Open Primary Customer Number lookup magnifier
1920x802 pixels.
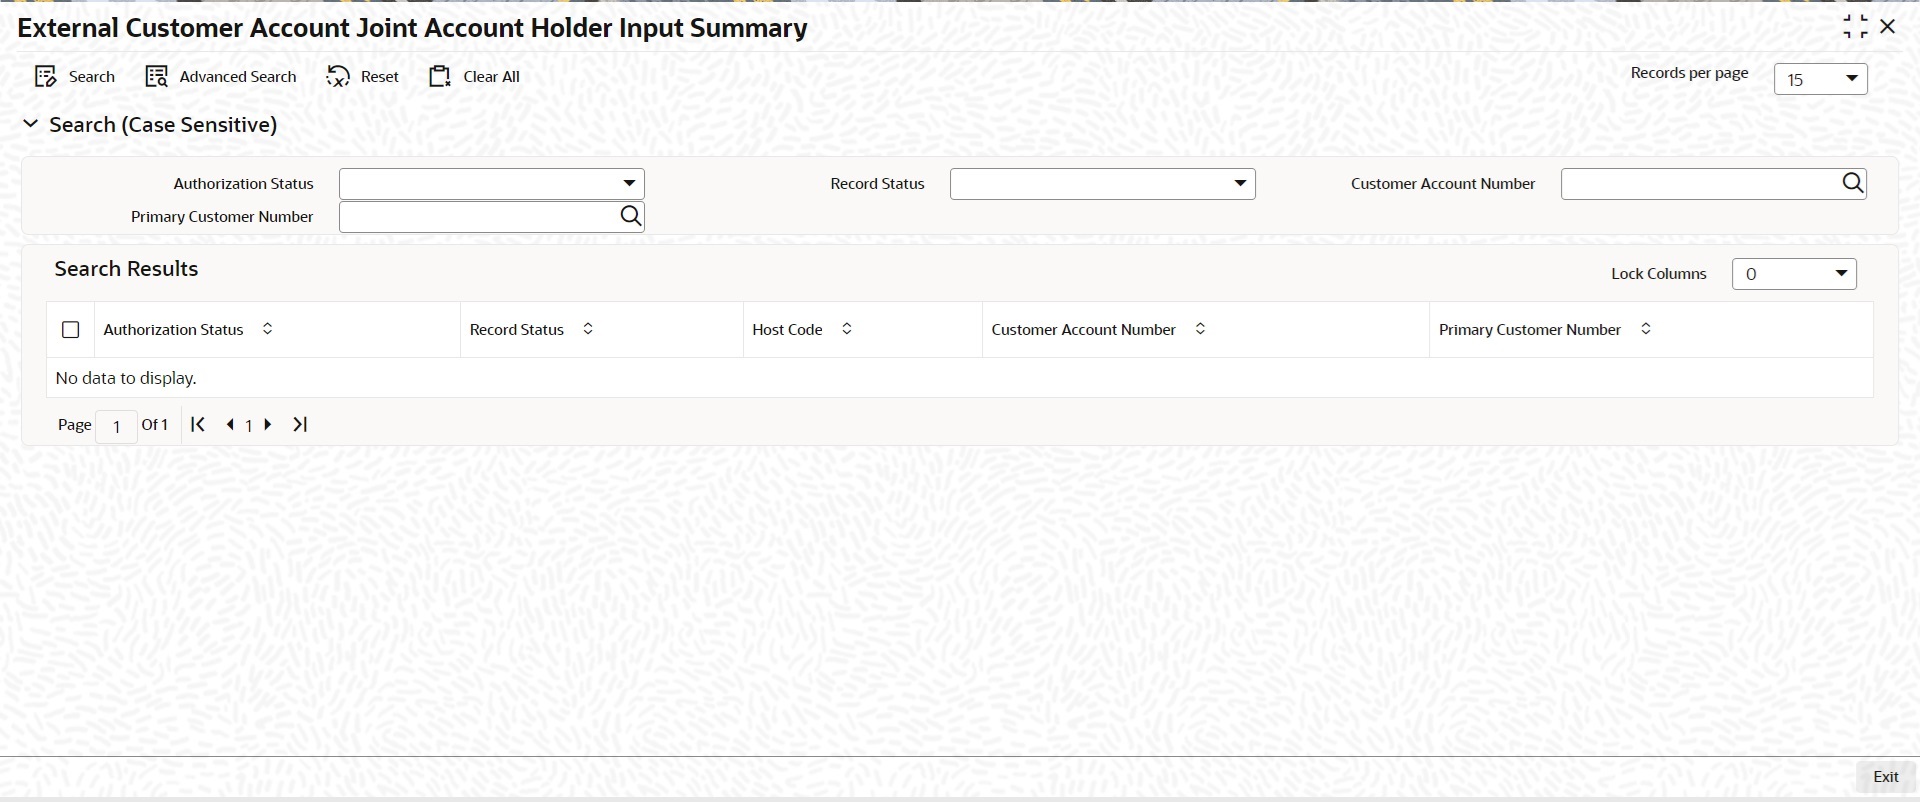pos(630,216)
